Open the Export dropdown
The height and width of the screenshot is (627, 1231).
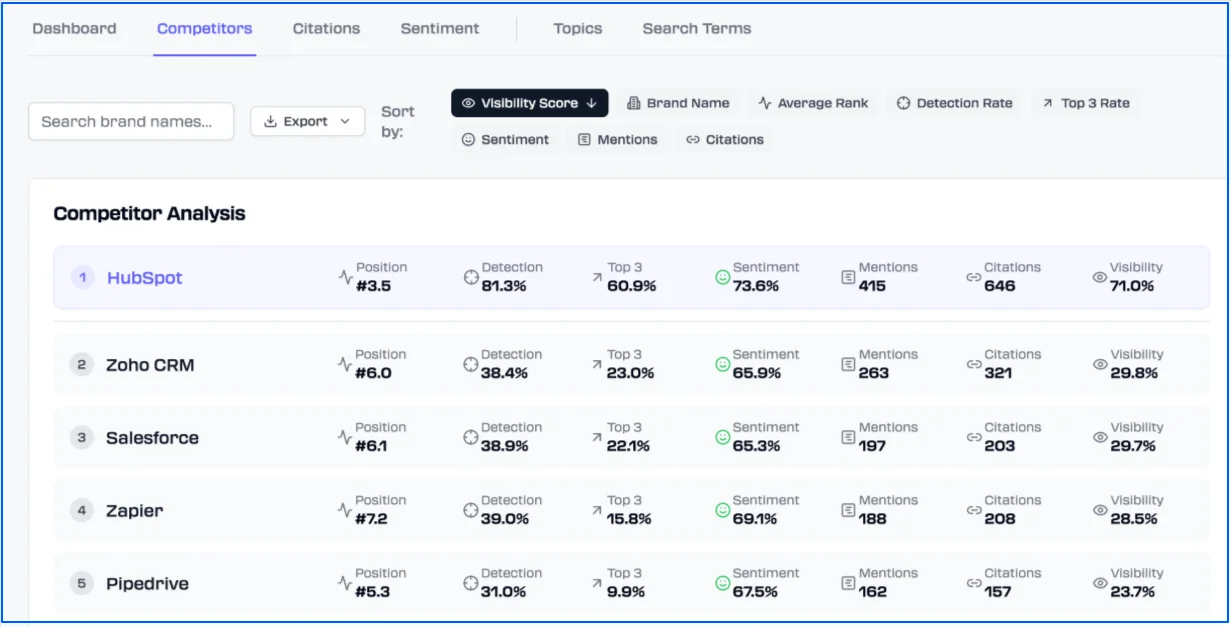307,121
